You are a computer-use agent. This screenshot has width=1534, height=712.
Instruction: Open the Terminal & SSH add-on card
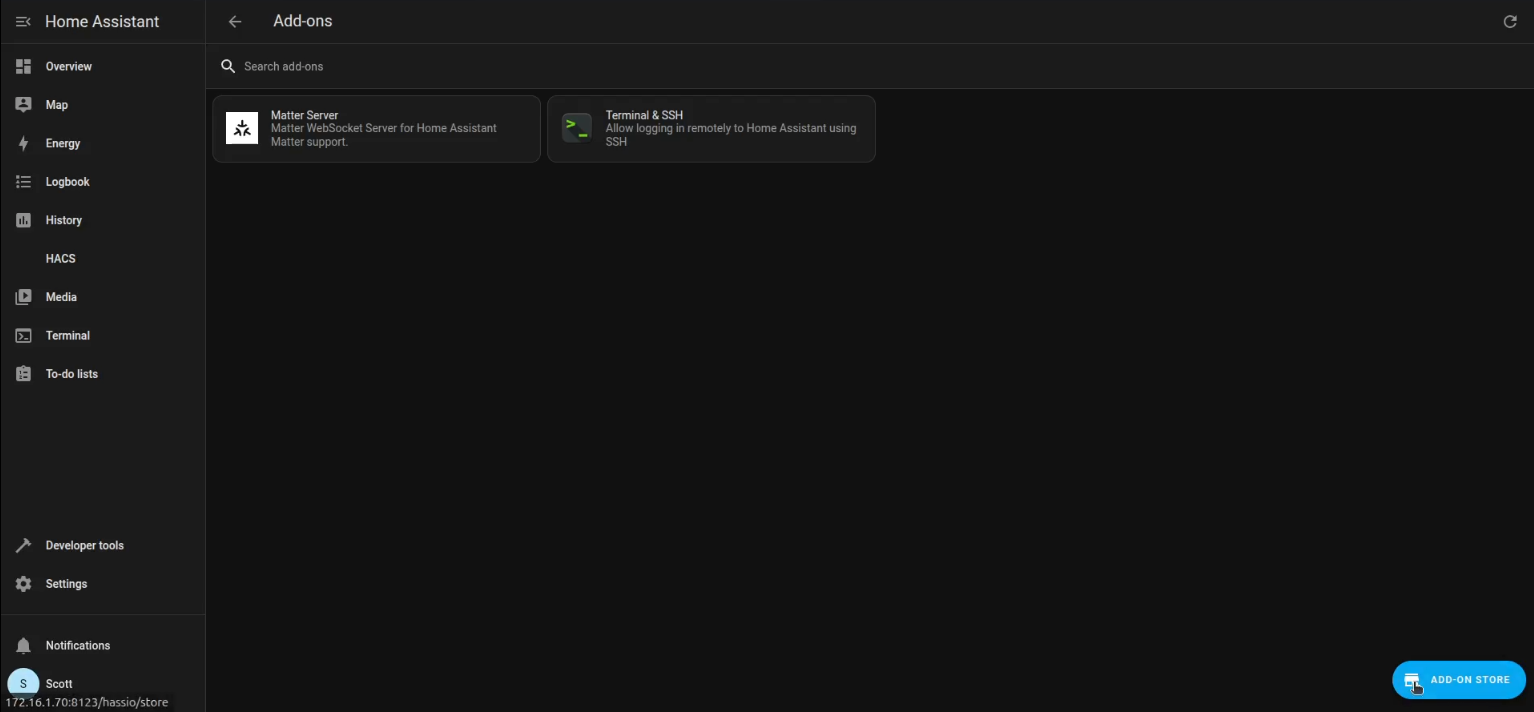pyautogui.click(x=711, y=129)
